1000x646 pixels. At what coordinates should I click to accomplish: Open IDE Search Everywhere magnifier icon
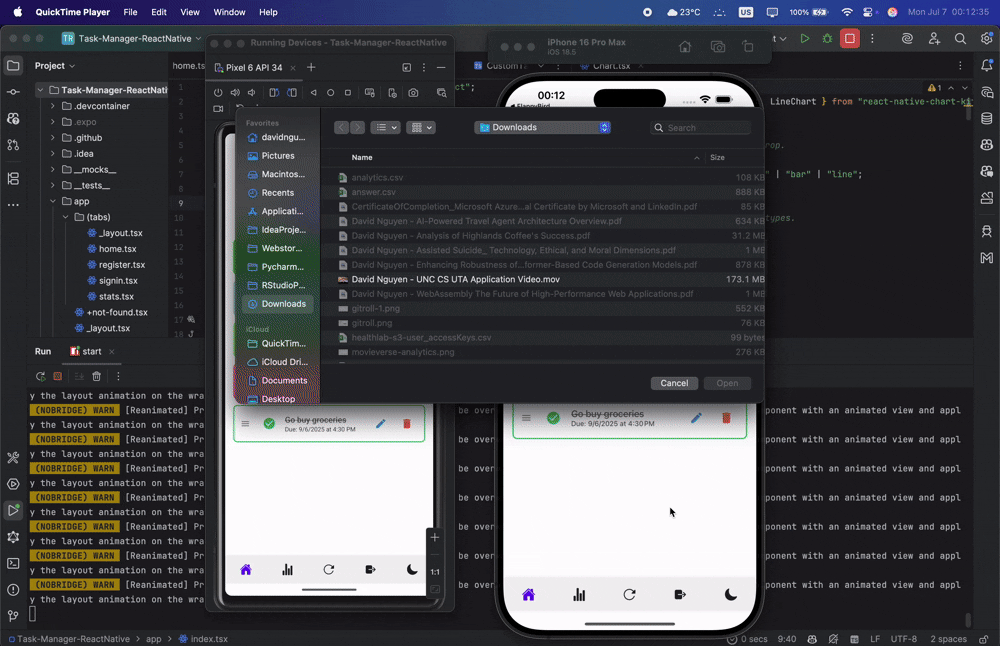coord(960,39)
